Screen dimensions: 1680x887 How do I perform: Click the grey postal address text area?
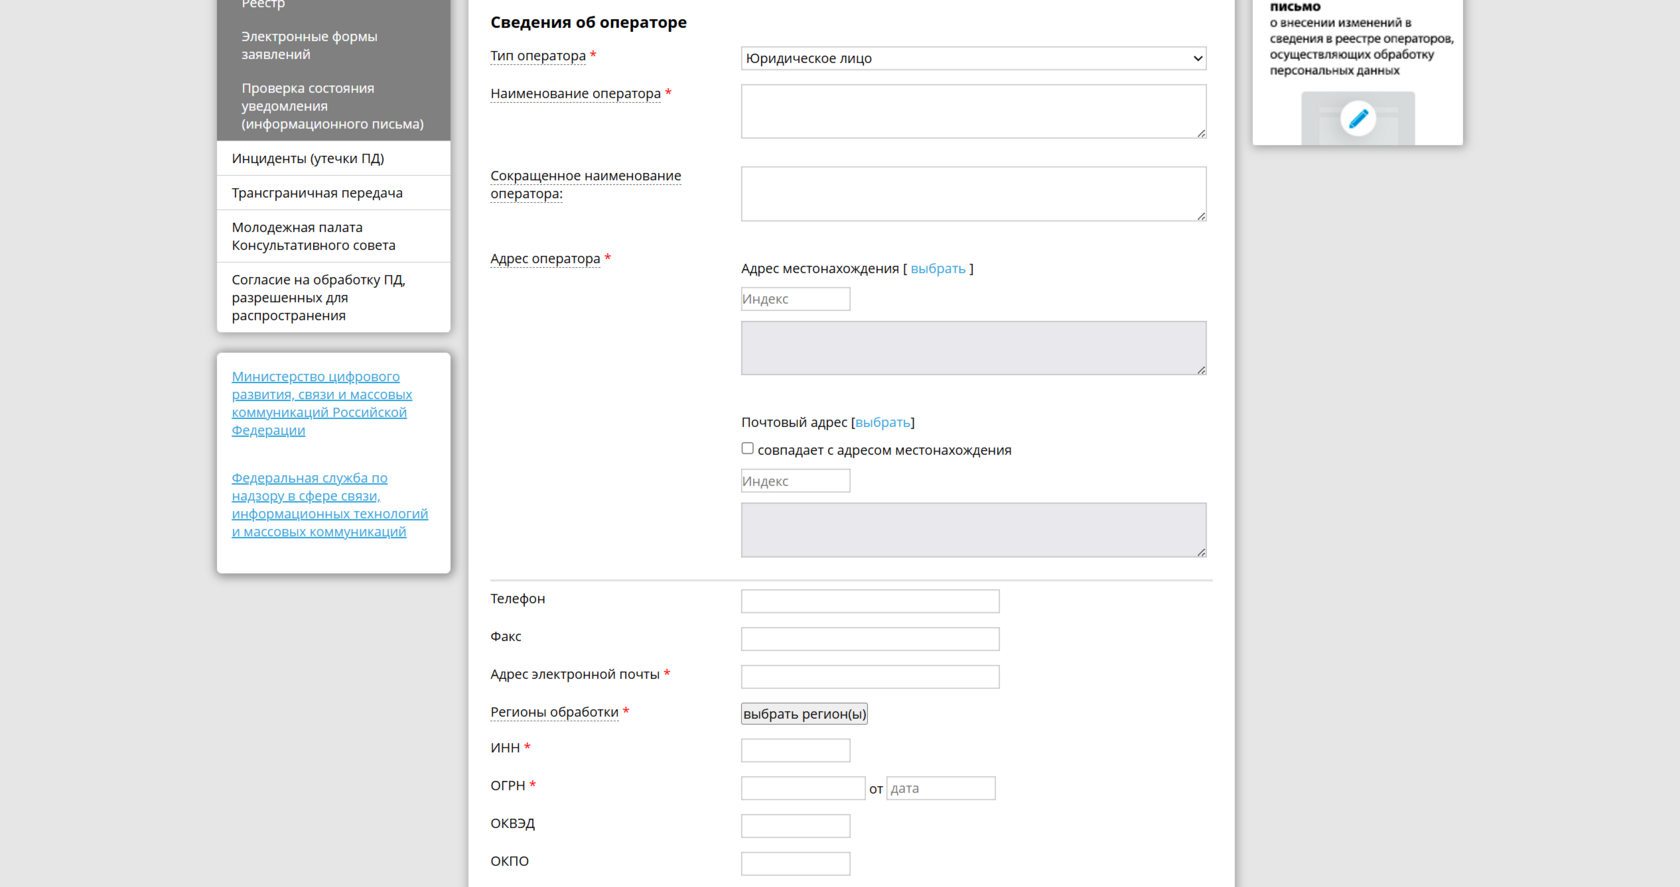click(x=973, y=530)
